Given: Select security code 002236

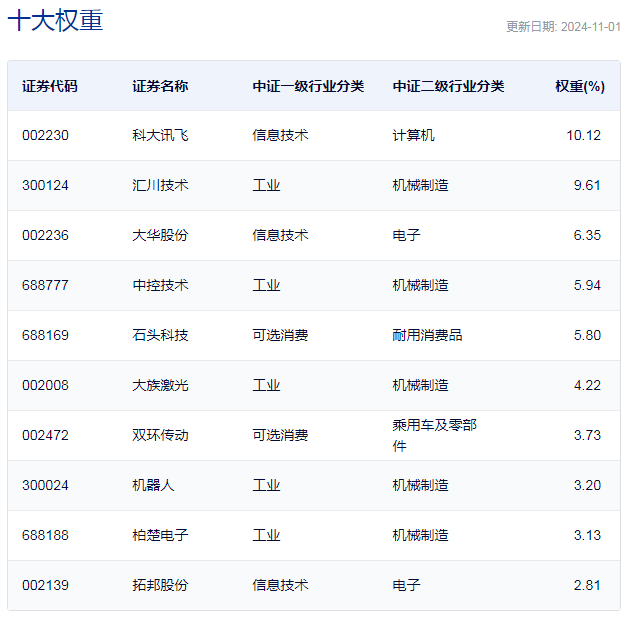Looking at the screenshot, I should pyautogui.click(x=46, y=235).
